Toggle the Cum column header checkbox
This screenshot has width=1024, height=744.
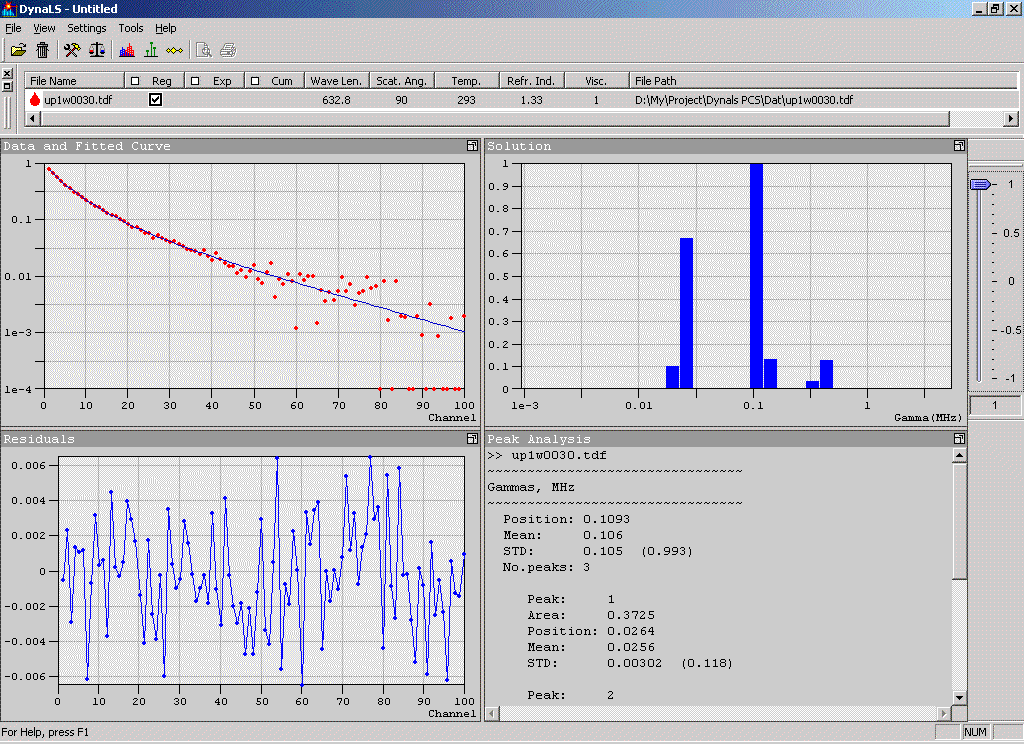[255, 81]
